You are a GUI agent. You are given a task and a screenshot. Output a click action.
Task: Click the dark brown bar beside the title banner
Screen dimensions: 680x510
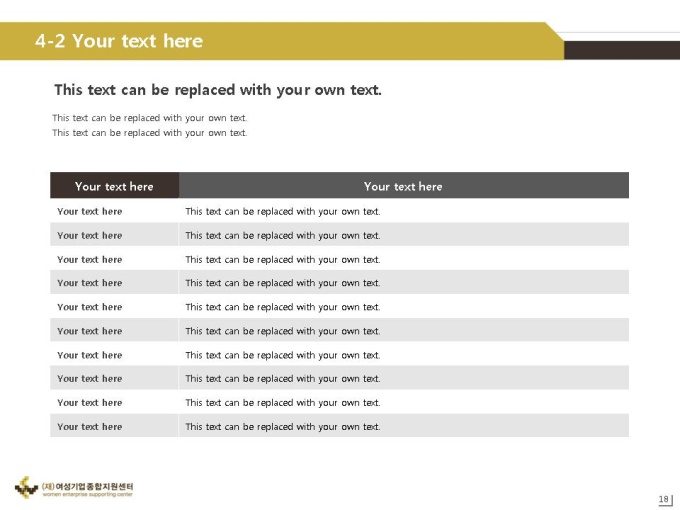point(622,50)
